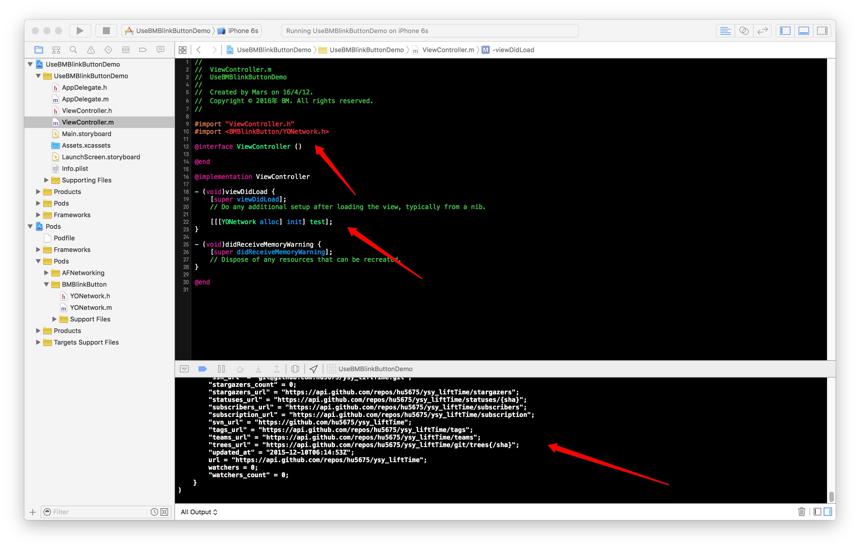The height and width of the screenshot is (549, 860).
Task: Clear console with trash icon
Action: click(x=801, y=512)
